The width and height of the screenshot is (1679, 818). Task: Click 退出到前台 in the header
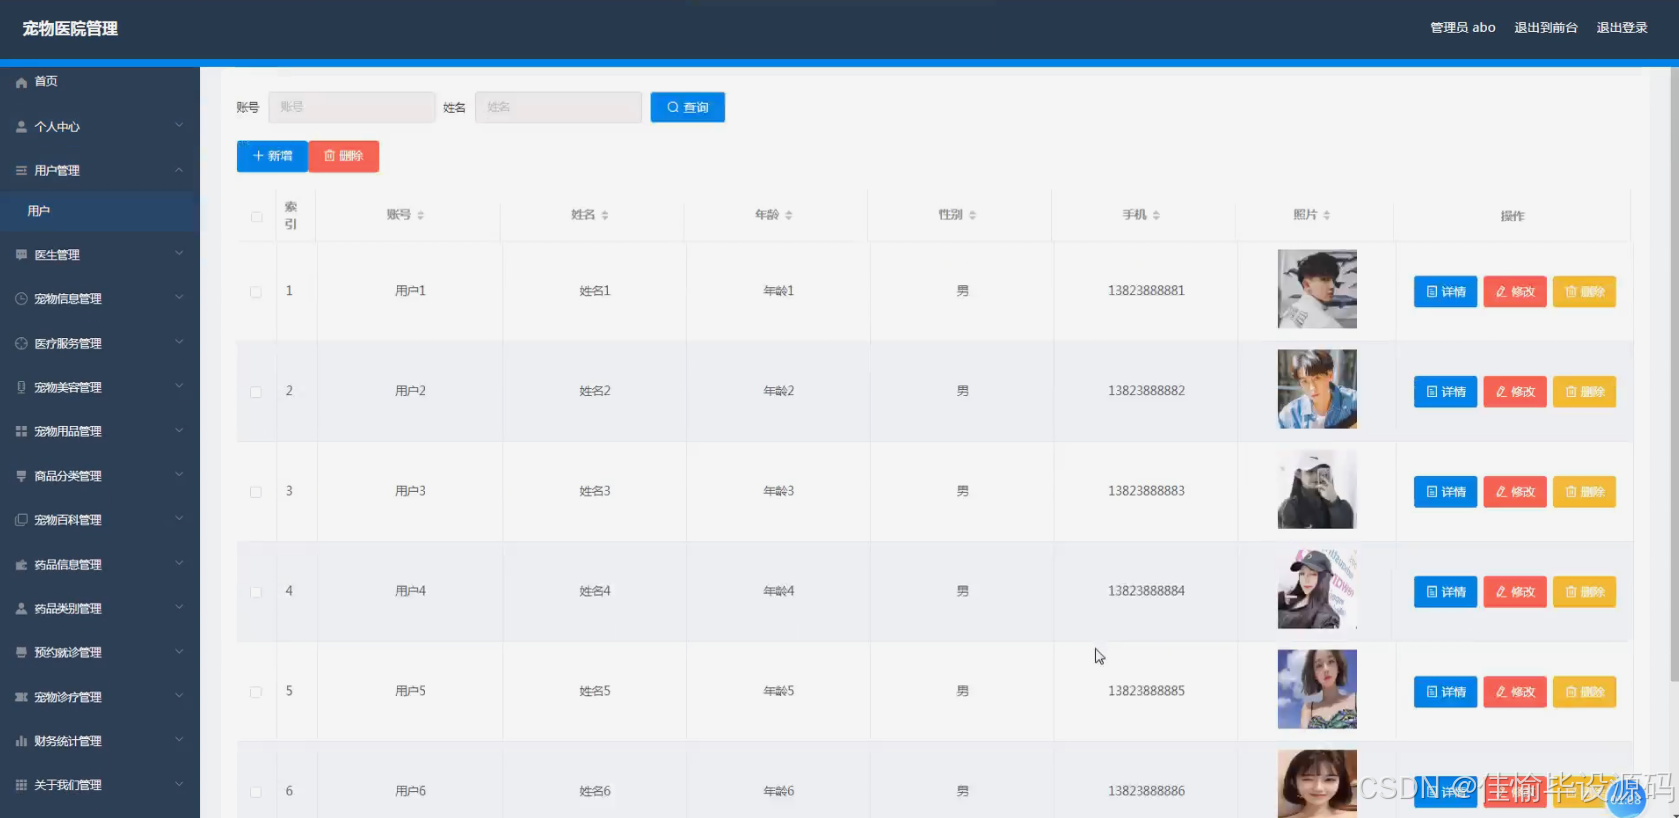(1546, 28)
